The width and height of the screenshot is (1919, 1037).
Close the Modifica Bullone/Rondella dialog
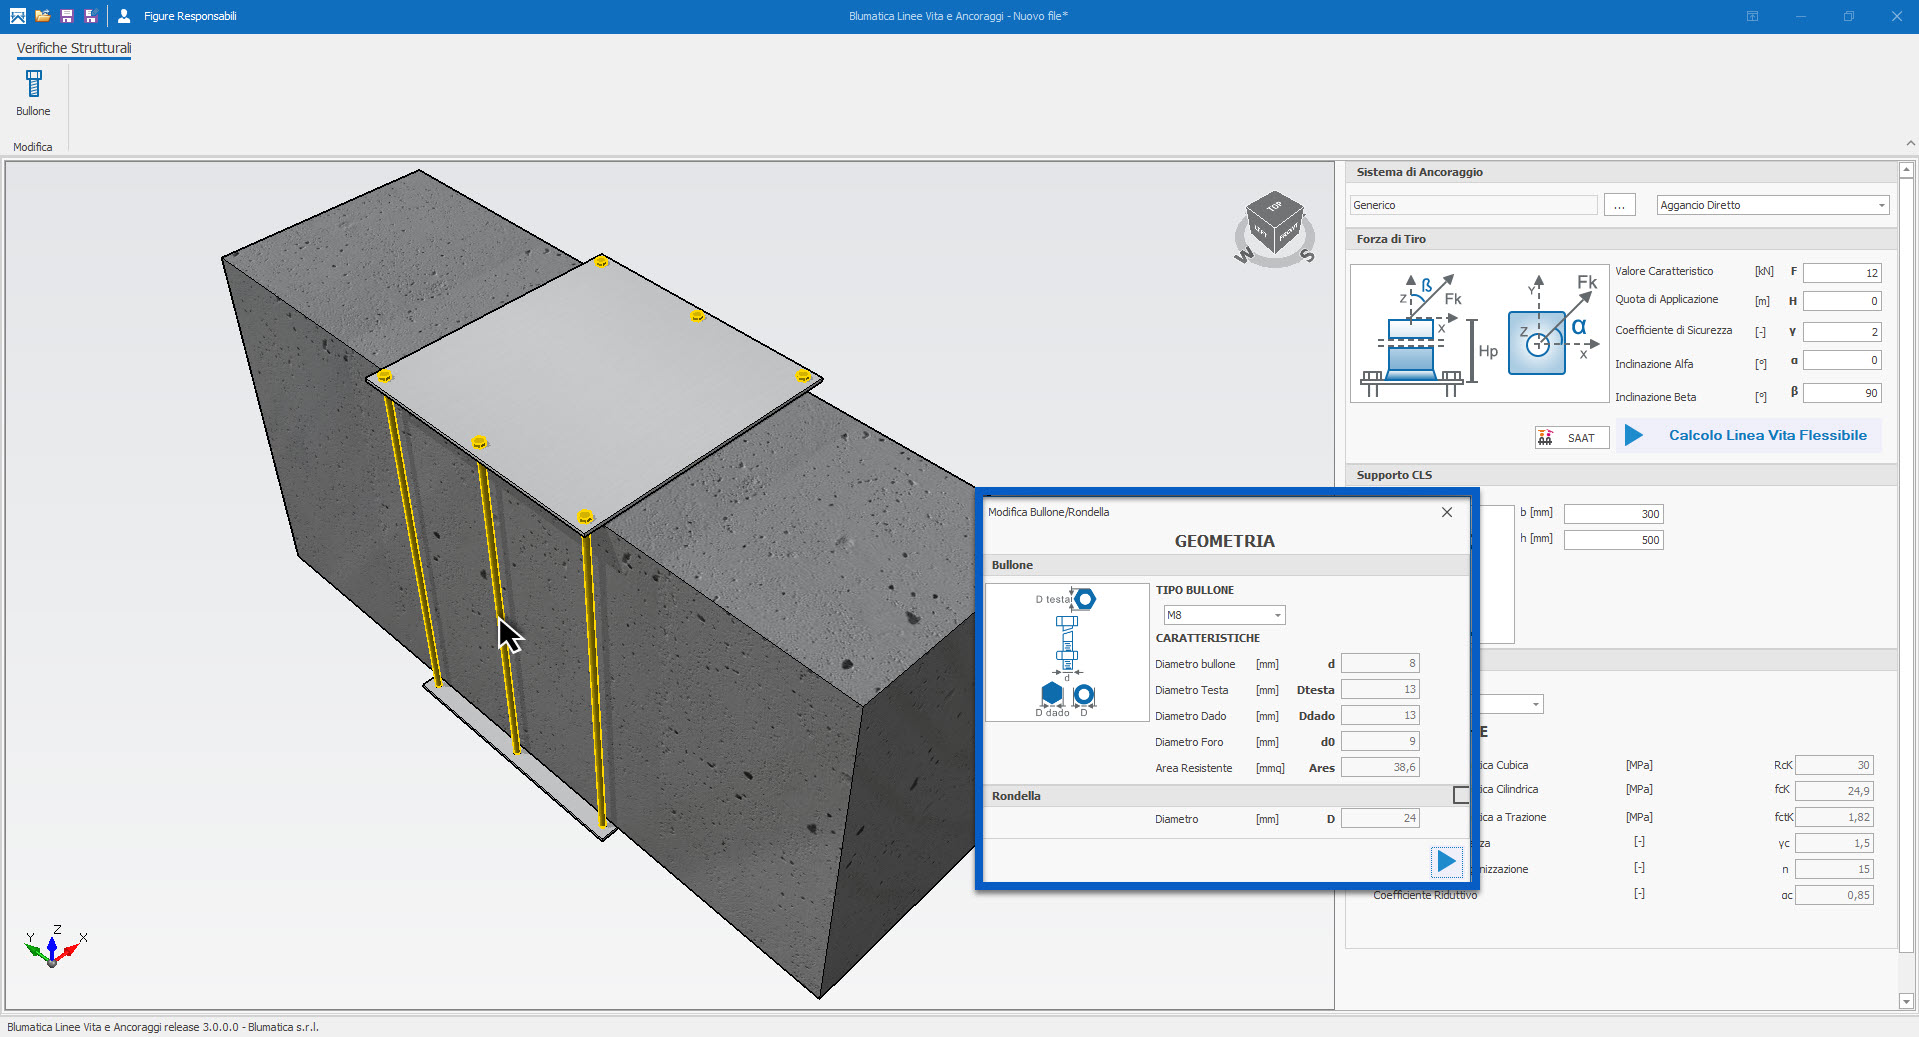coord(1446,512)
